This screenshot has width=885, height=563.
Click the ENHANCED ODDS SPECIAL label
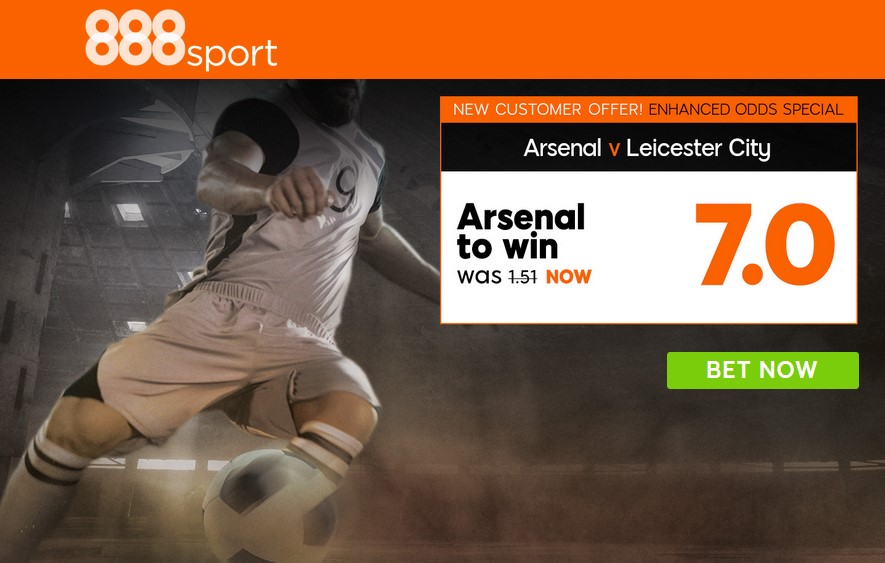click(746, 110)
